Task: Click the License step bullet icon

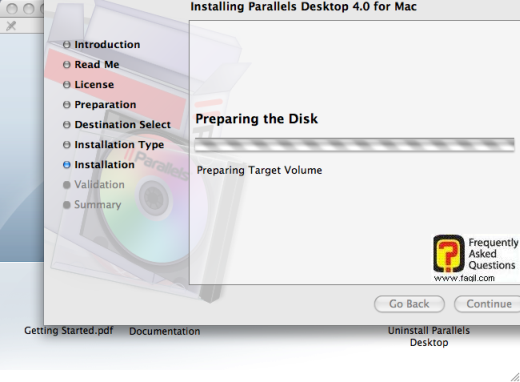Action: 67,85
